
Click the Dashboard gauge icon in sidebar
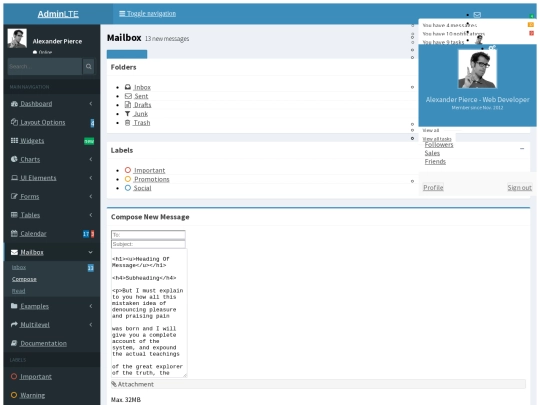(14, 104)
